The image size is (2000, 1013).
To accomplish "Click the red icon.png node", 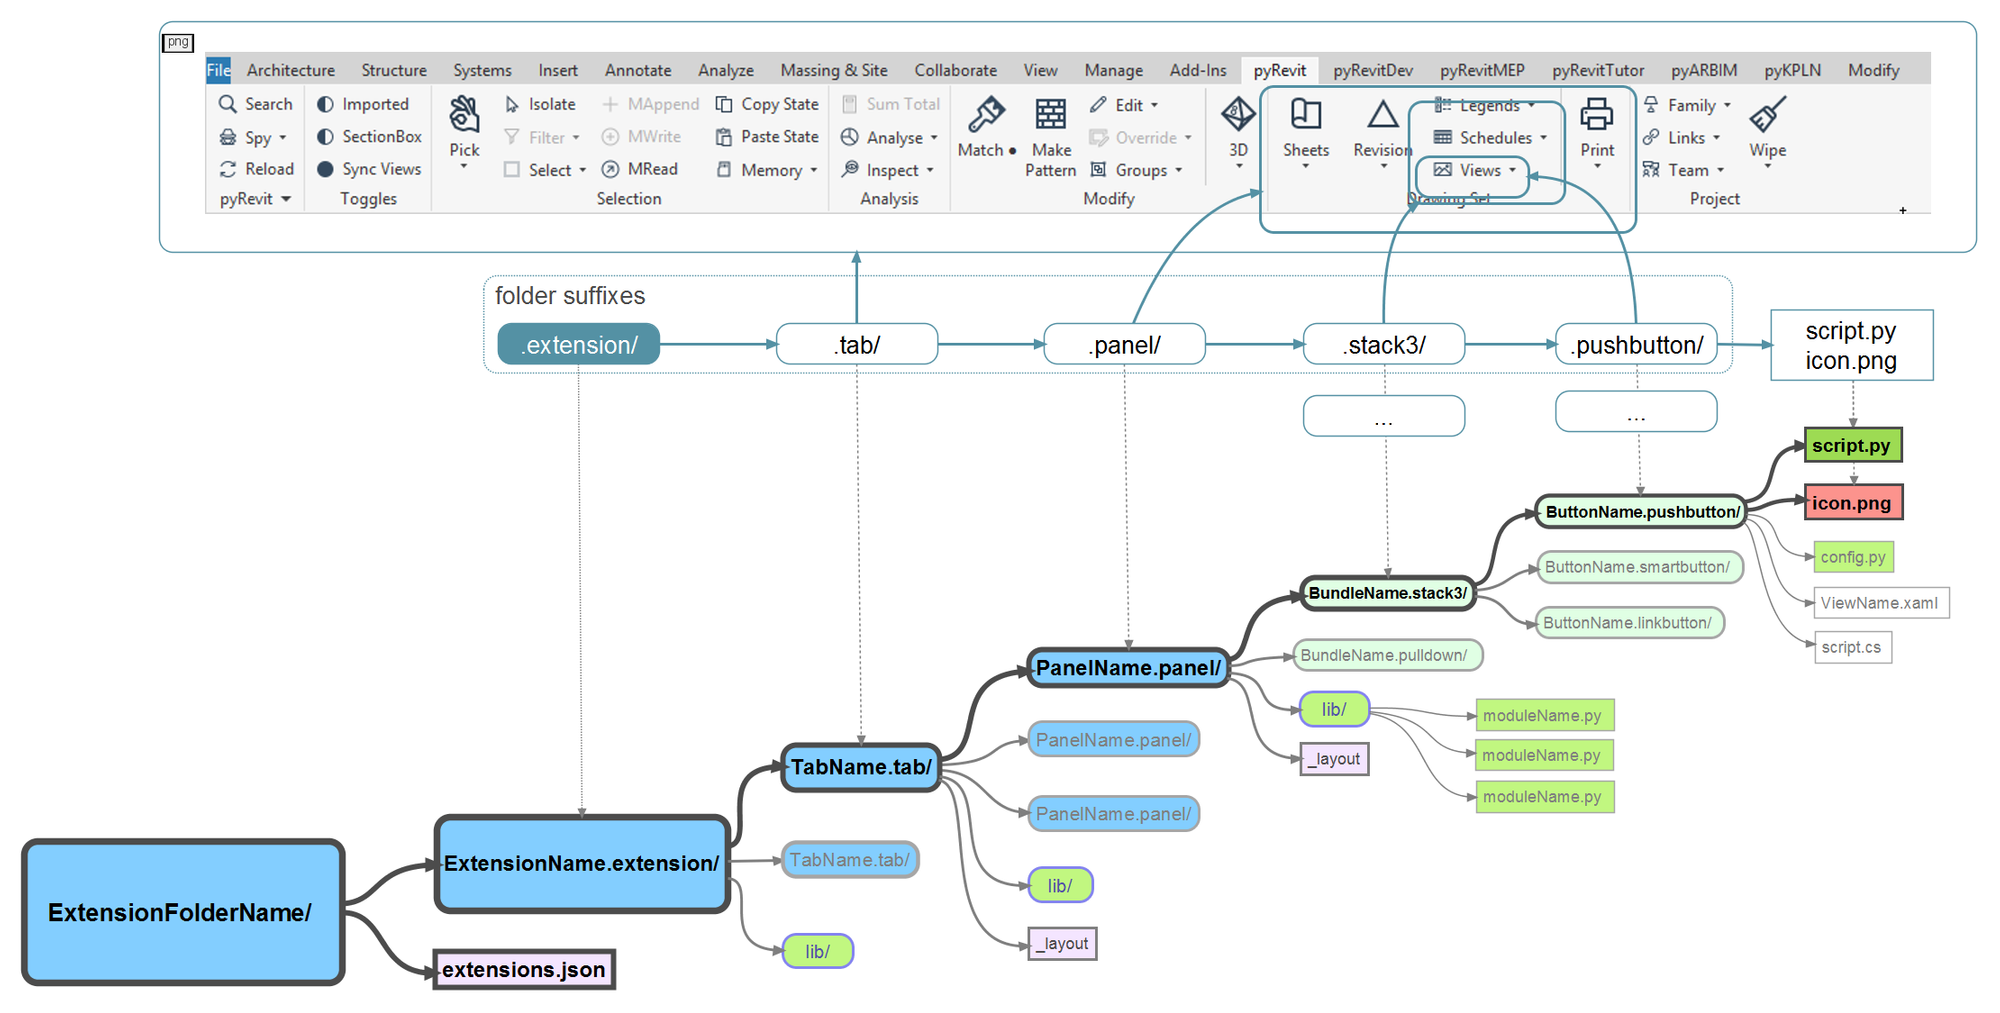I will (x=1852, y=503).
